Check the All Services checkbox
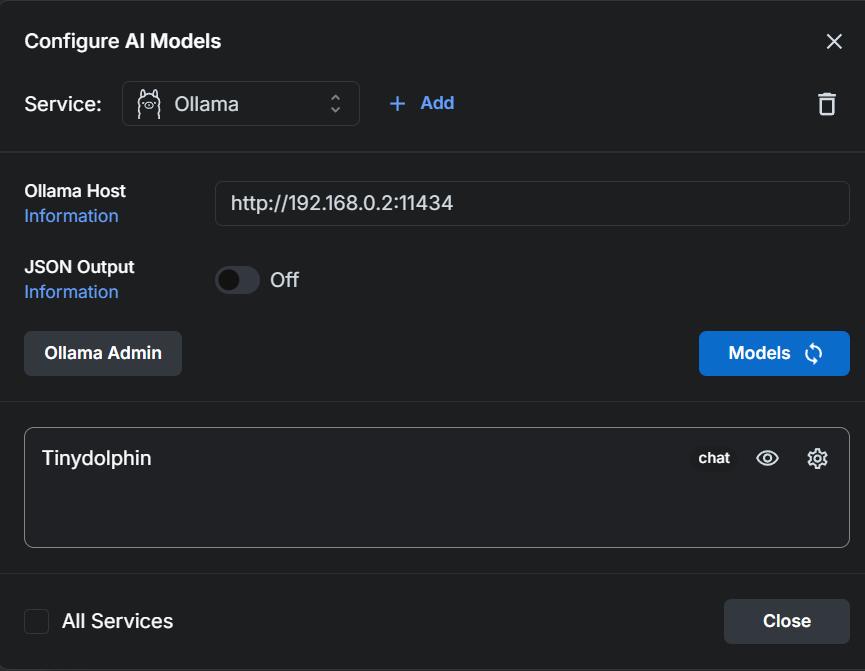The width and height of the screenshot is (865, 671). coord(37,621)
